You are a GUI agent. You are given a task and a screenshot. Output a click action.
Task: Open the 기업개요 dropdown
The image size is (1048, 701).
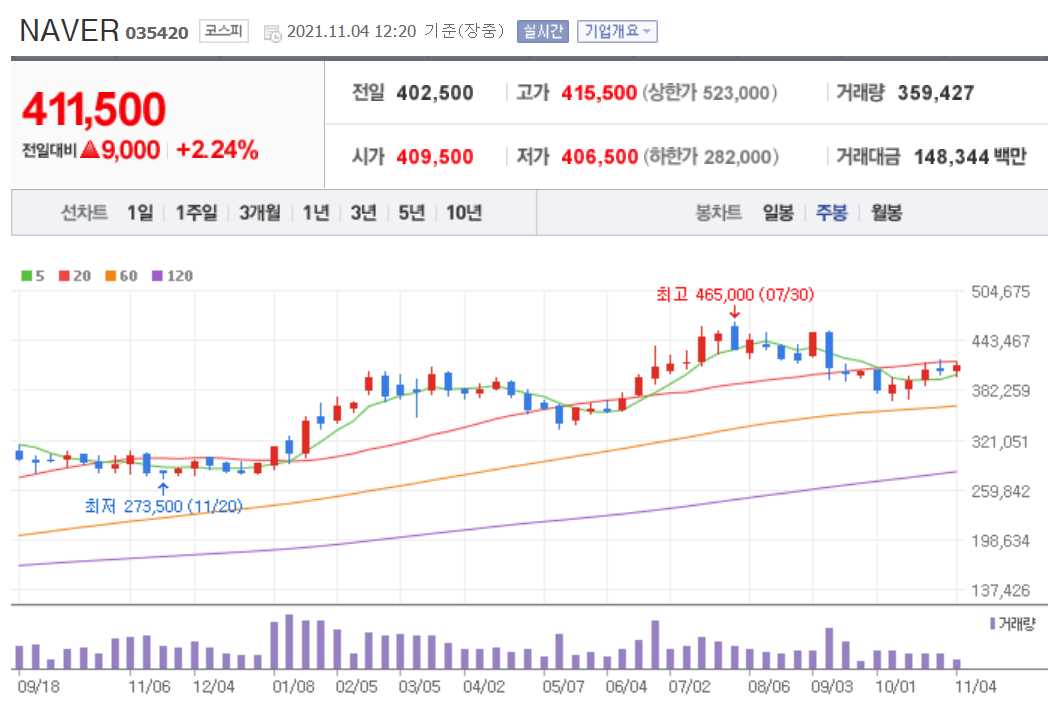[617, 31]
